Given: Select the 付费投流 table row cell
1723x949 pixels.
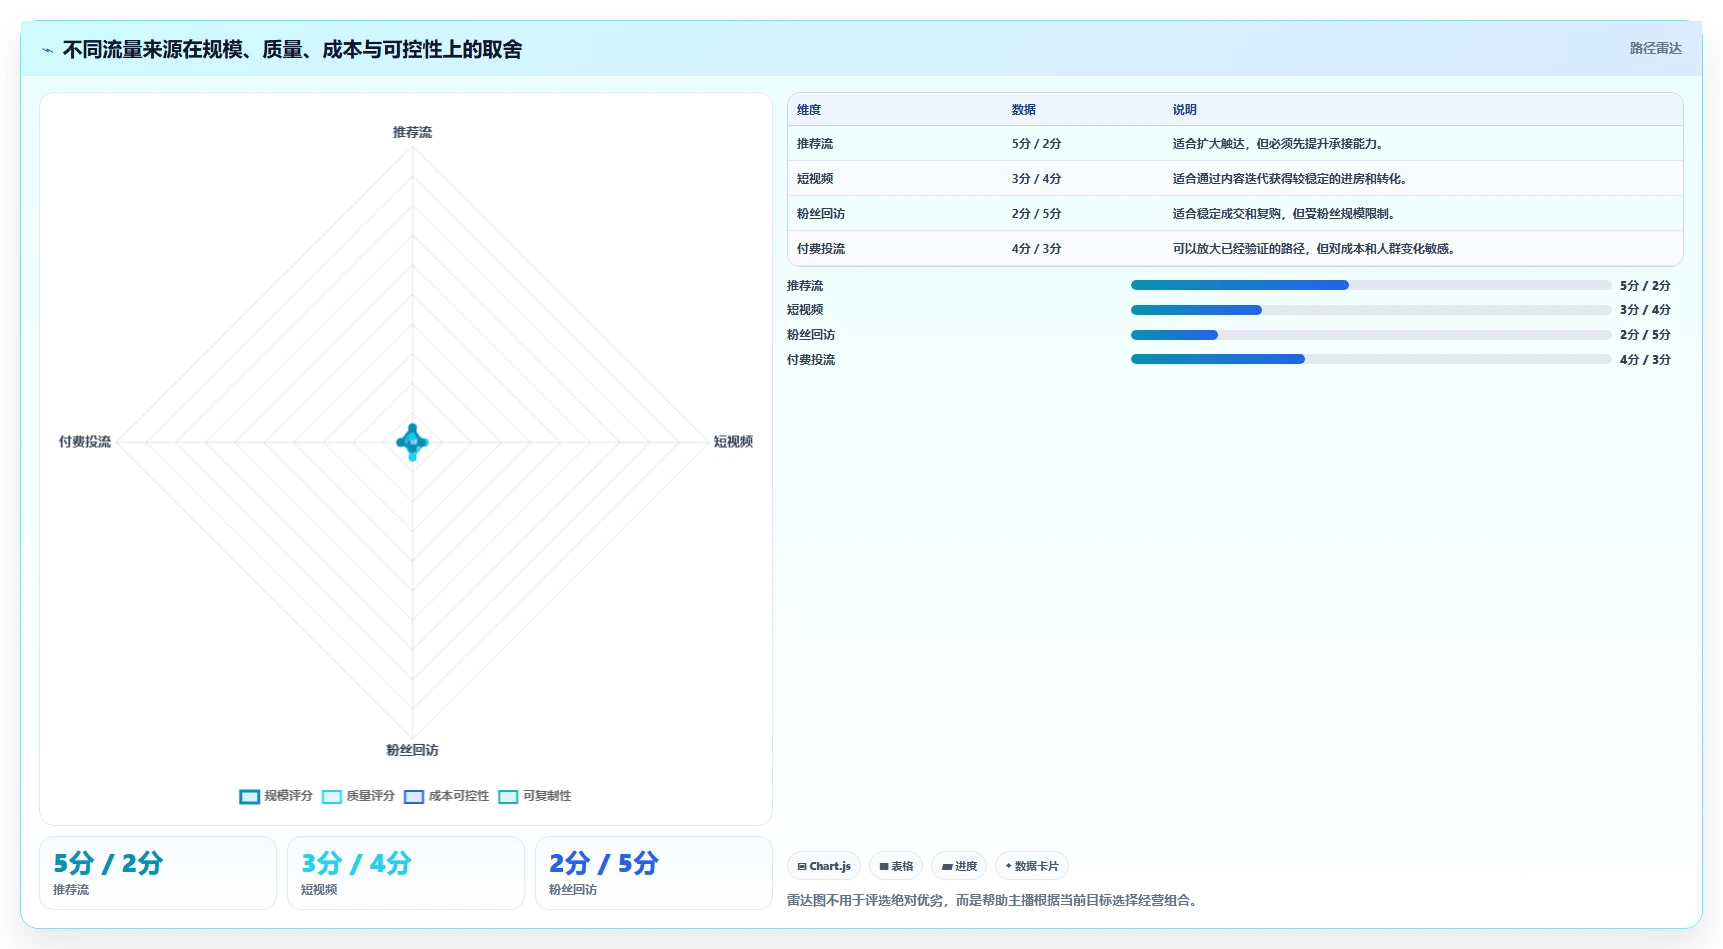Looking at the screenshot, I should click(821, 249).
